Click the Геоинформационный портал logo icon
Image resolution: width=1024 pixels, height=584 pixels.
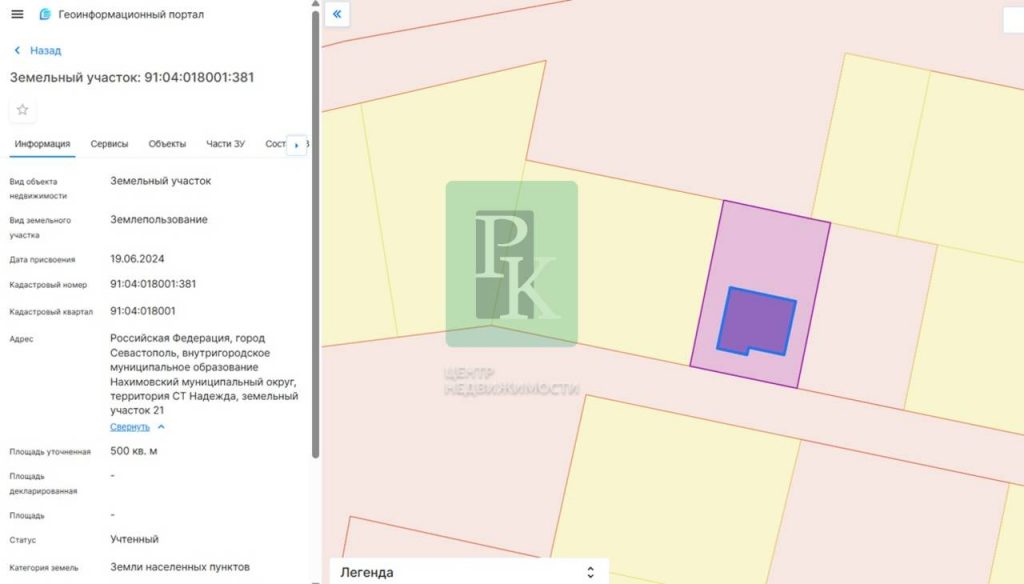tap(45, 15)
